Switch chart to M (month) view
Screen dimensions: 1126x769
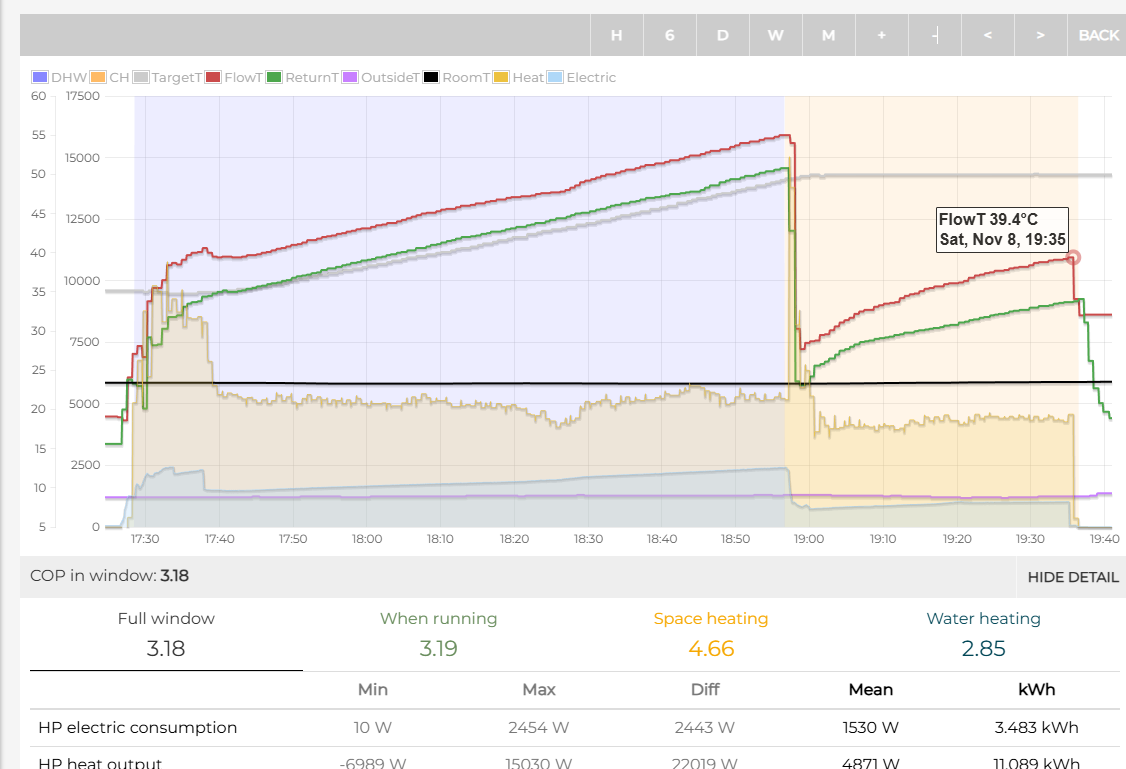[x=828, y=35]
